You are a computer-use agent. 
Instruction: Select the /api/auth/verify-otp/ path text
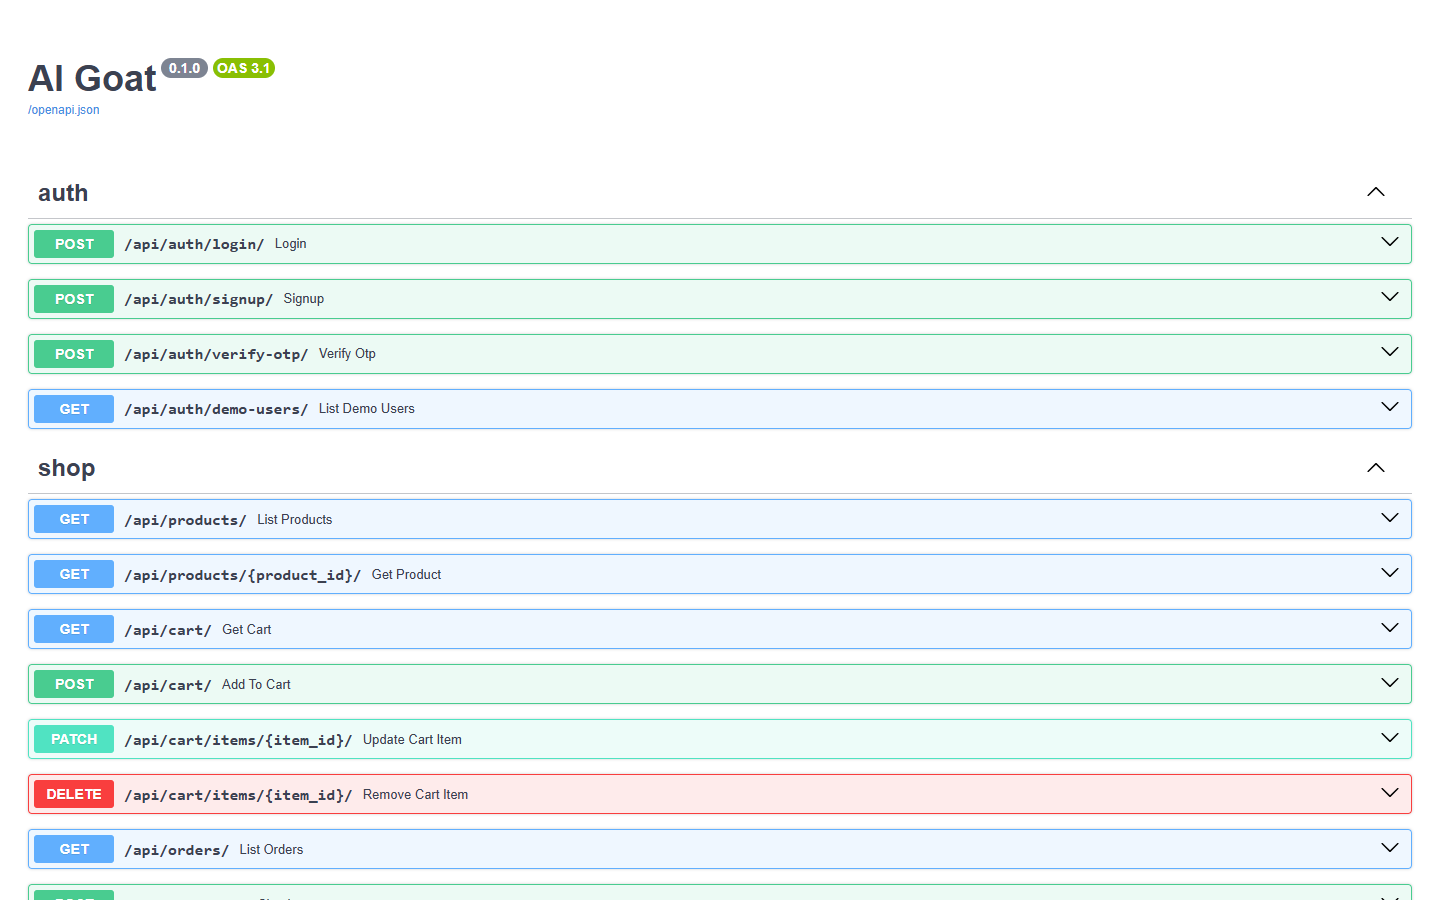click(216, 354)
